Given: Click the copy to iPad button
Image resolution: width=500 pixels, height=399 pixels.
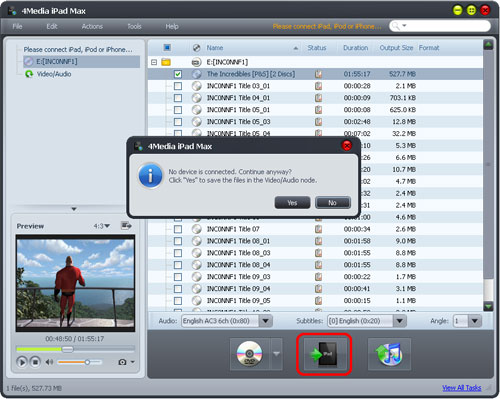Looking at the screenshot, I should 324,354.
